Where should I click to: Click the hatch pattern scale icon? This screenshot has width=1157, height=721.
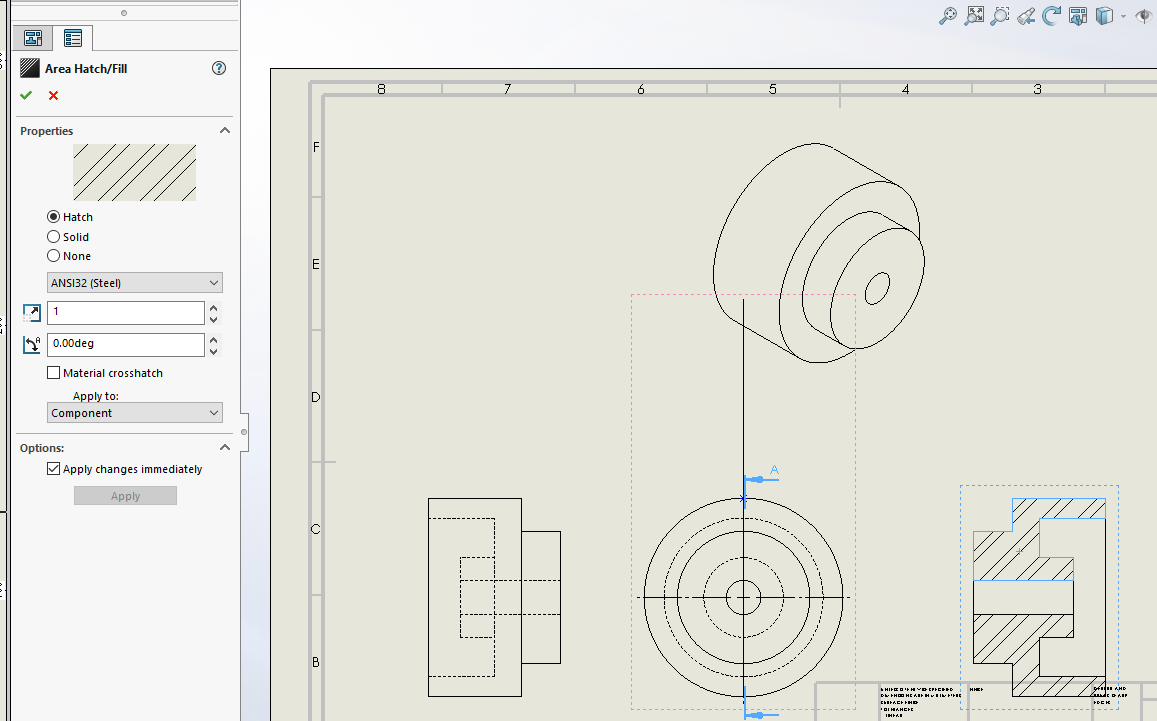point(32,312)
